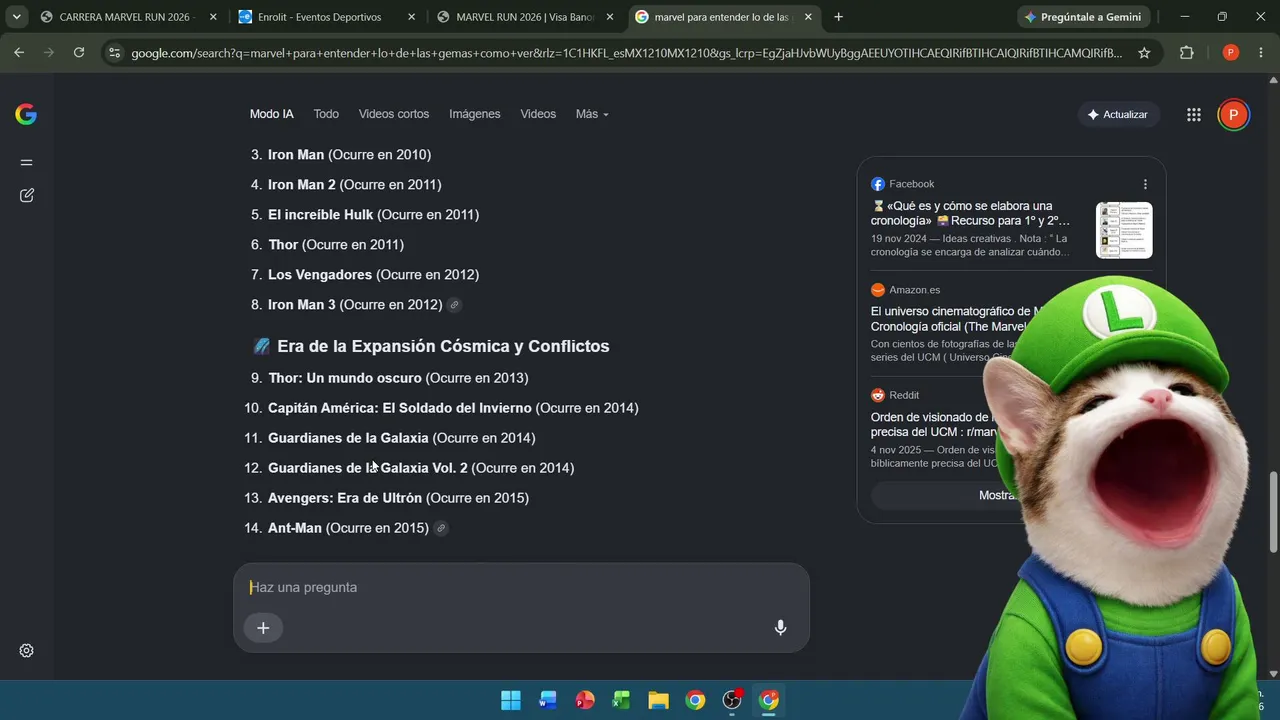Start a new AI Mode chat
The image size is (1280, 720).
point(27,195)
